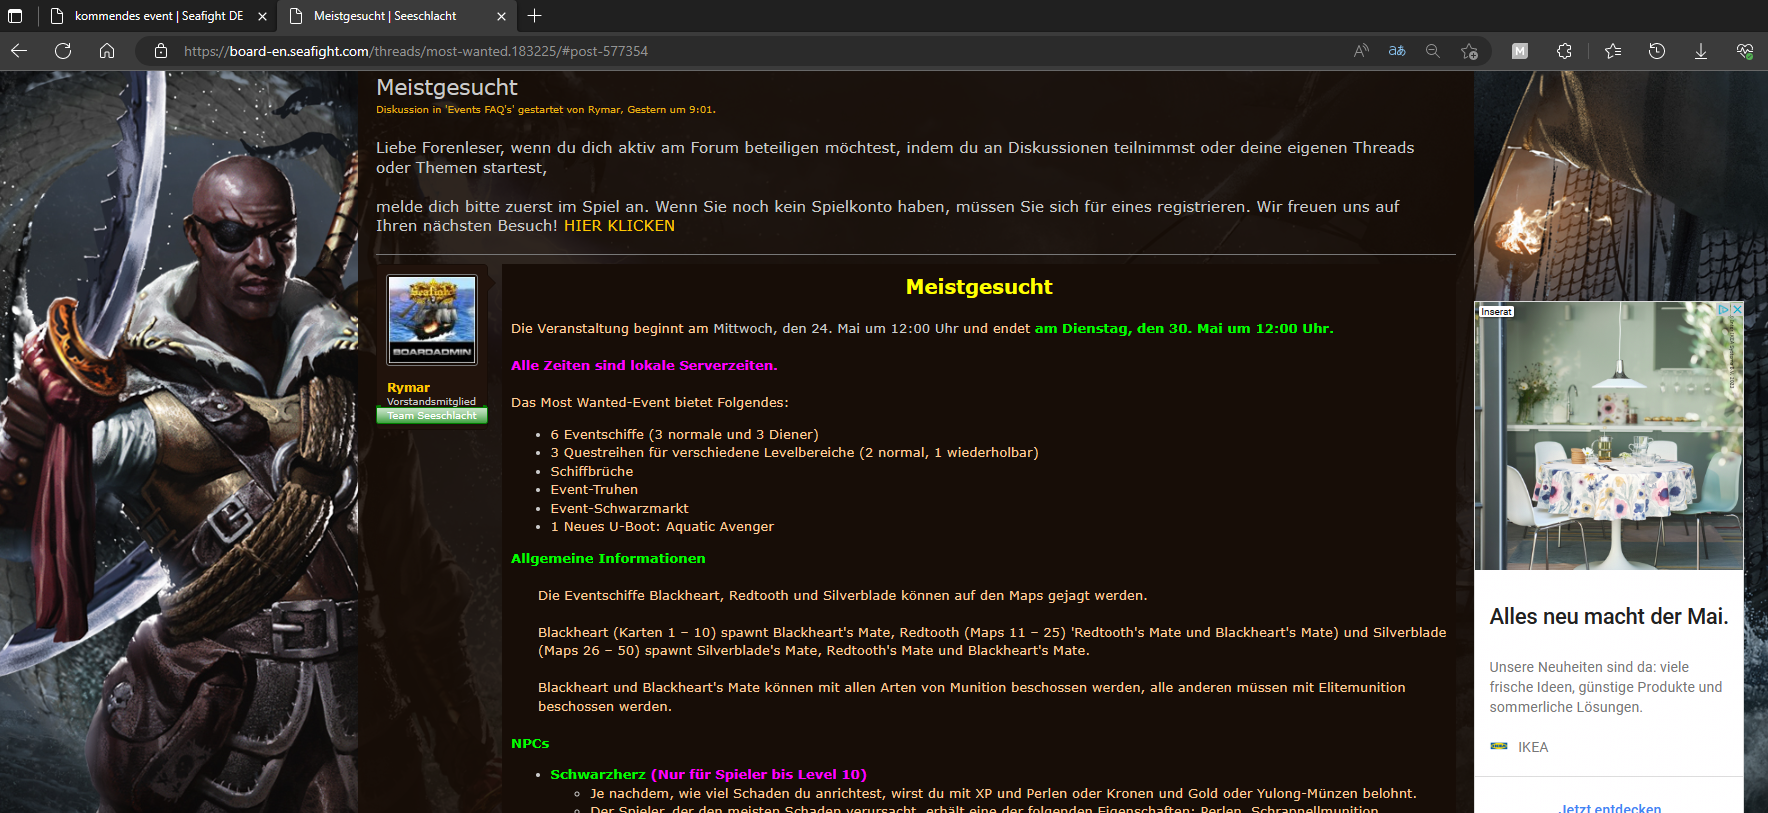Click the IKEA ad dining room image
1768x813 pixels.
click(1609, 436)
